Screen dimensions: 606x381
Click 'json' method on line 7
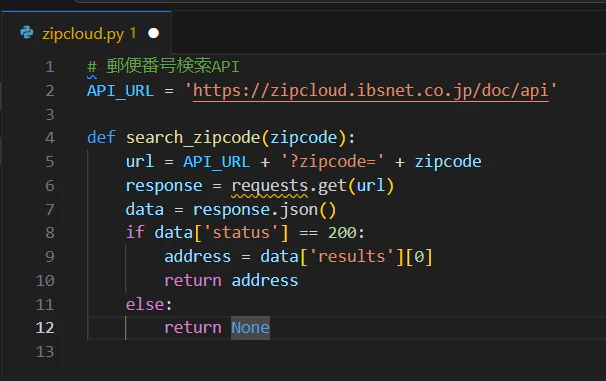(298, 210)
